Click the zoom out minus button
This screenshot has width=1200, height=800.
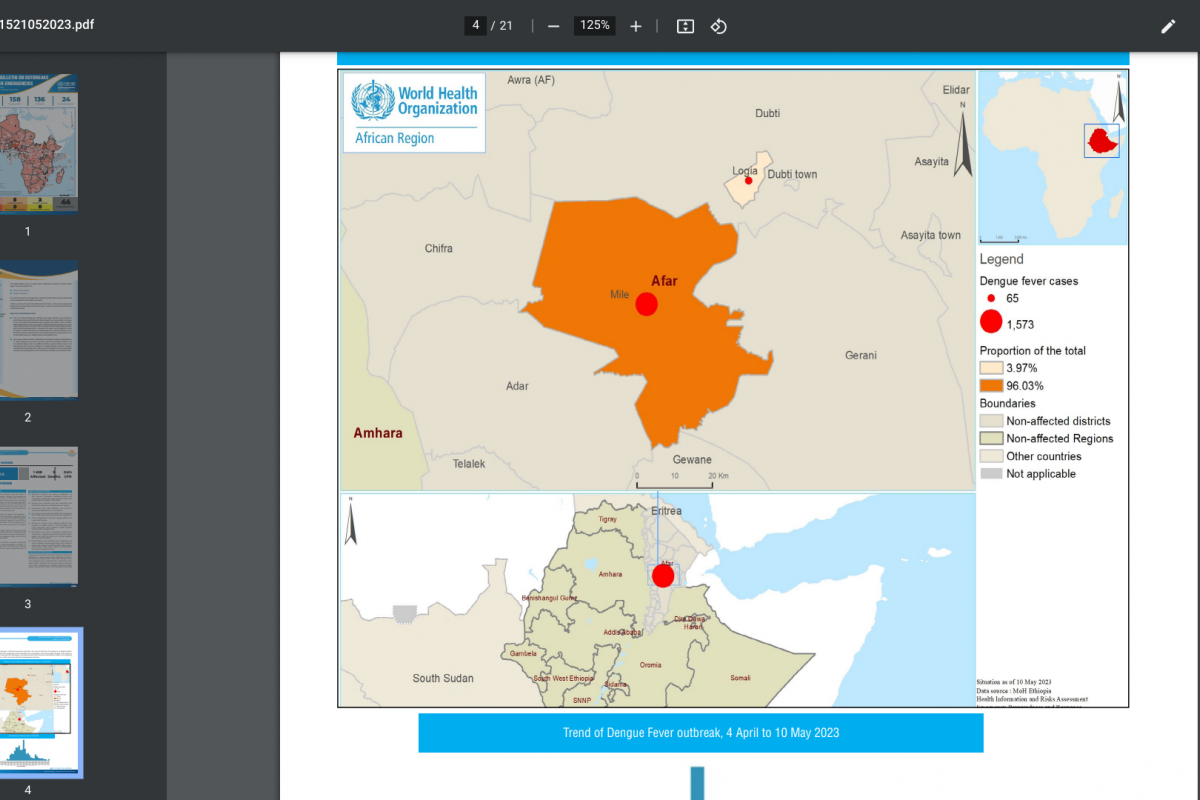553,26
